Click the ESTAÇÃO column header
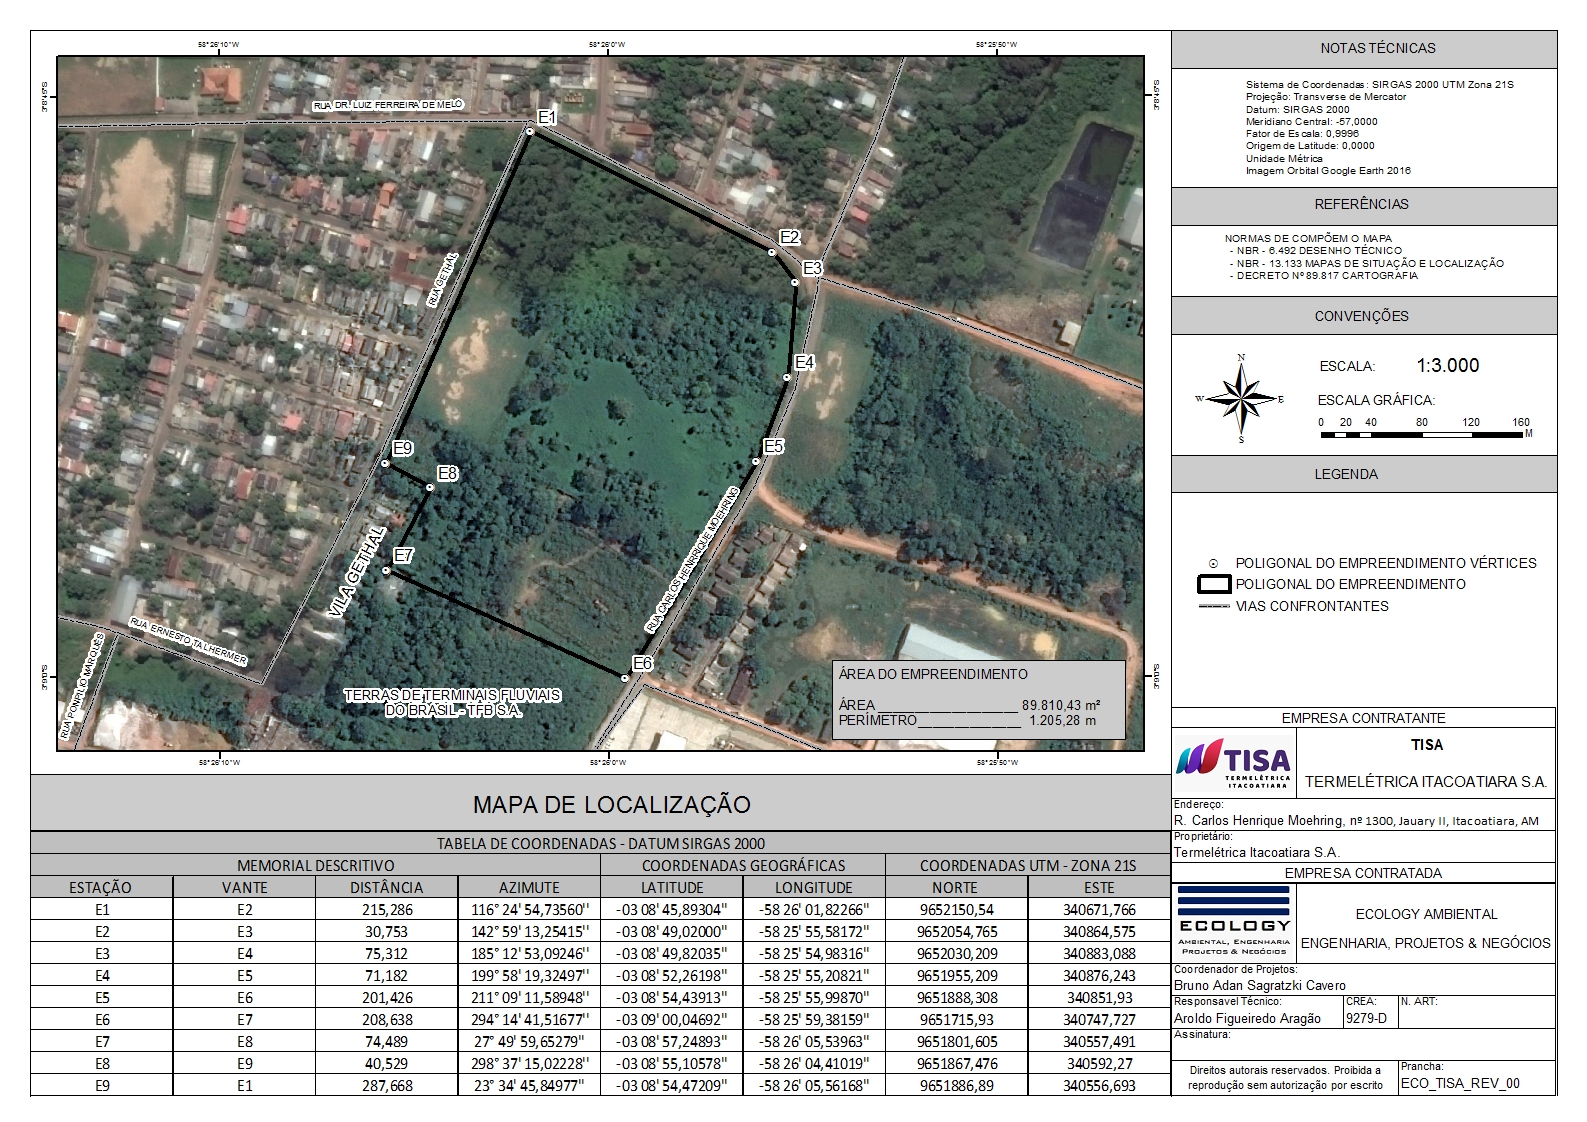This screenshot has height=1122, width=1587. (x=101, y=887)
